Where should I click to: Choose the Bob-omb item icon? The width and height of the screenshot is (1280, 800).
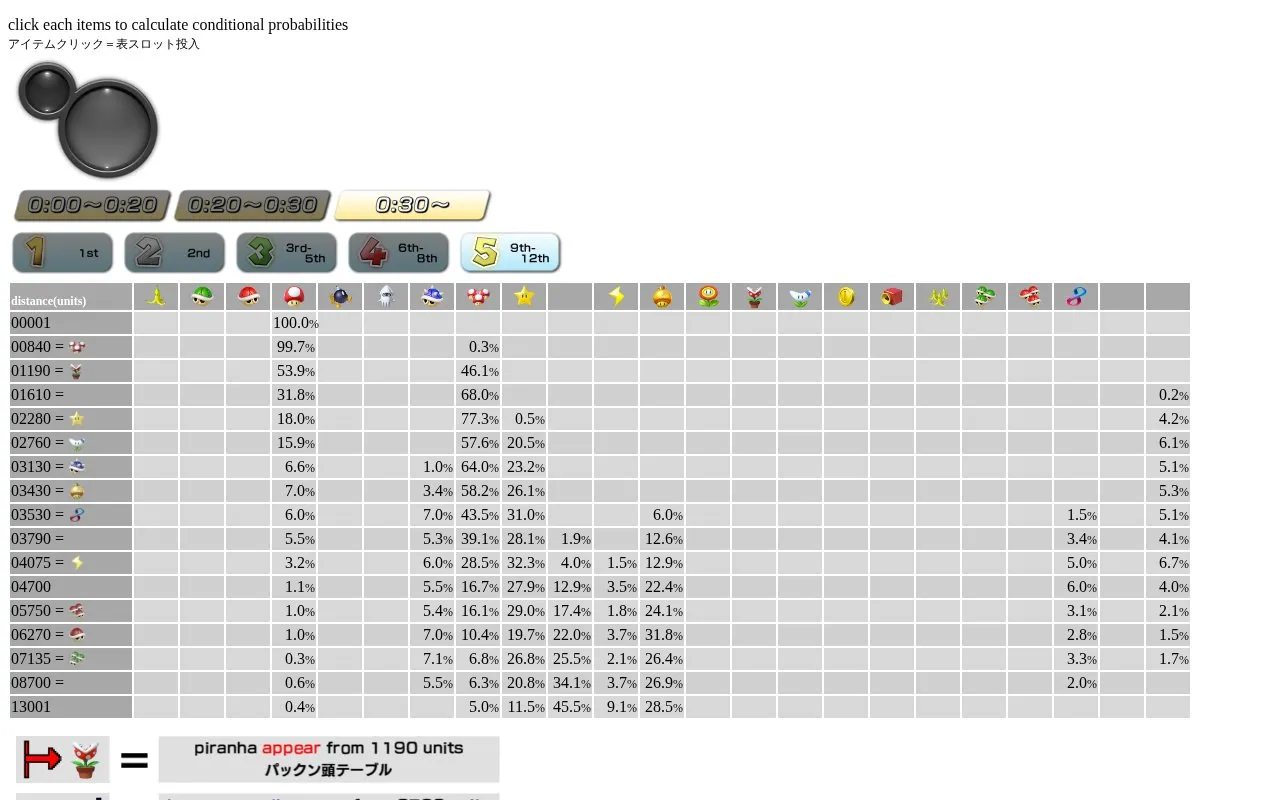click(x=340, y=296)
